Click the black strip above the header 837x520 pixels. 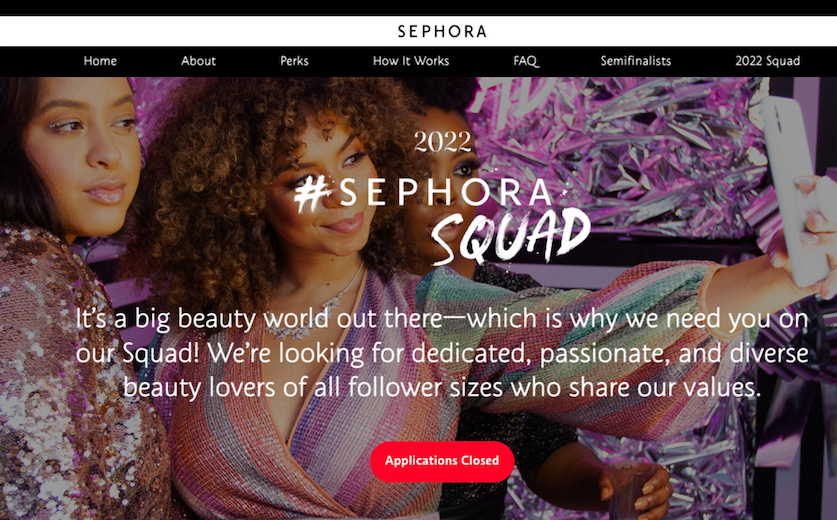(x=418, y=7)
